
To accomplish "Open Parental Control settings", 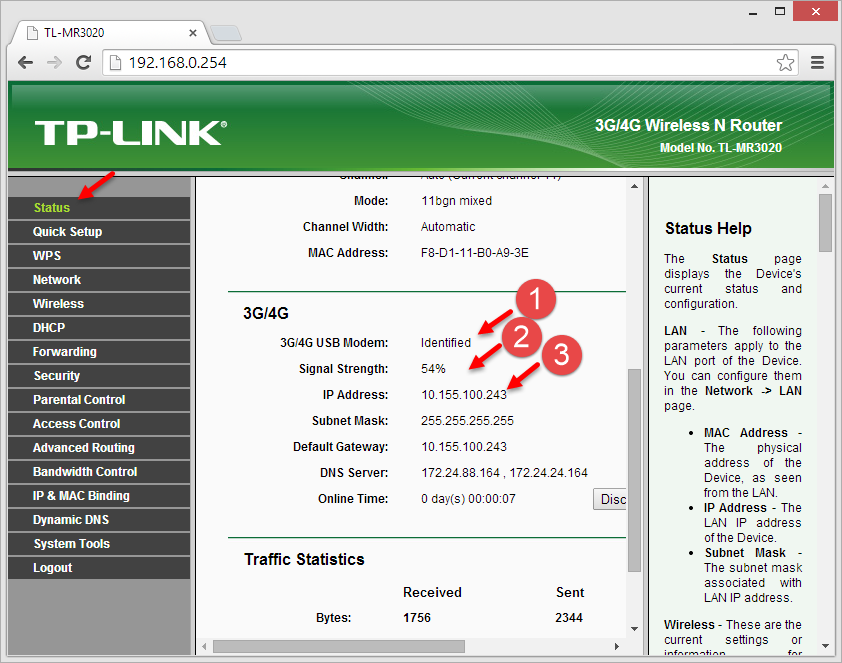I will [99, 400].
